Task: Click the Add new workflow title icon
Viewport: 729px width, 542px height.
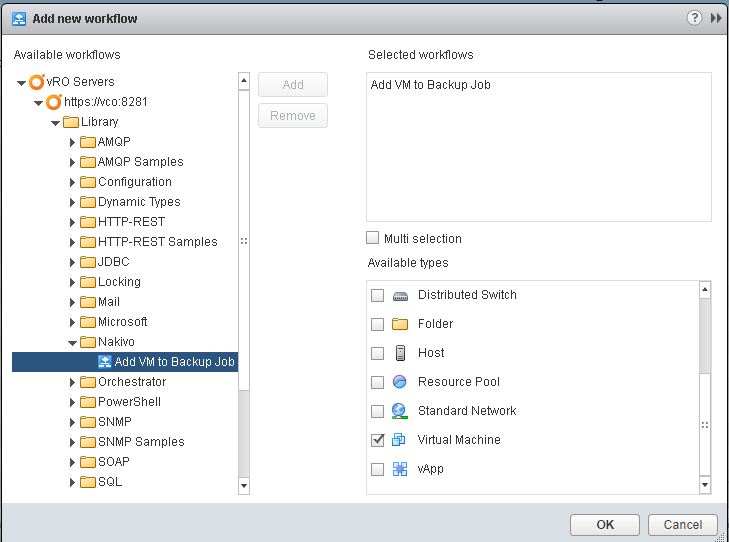Action: click(19, 19)
